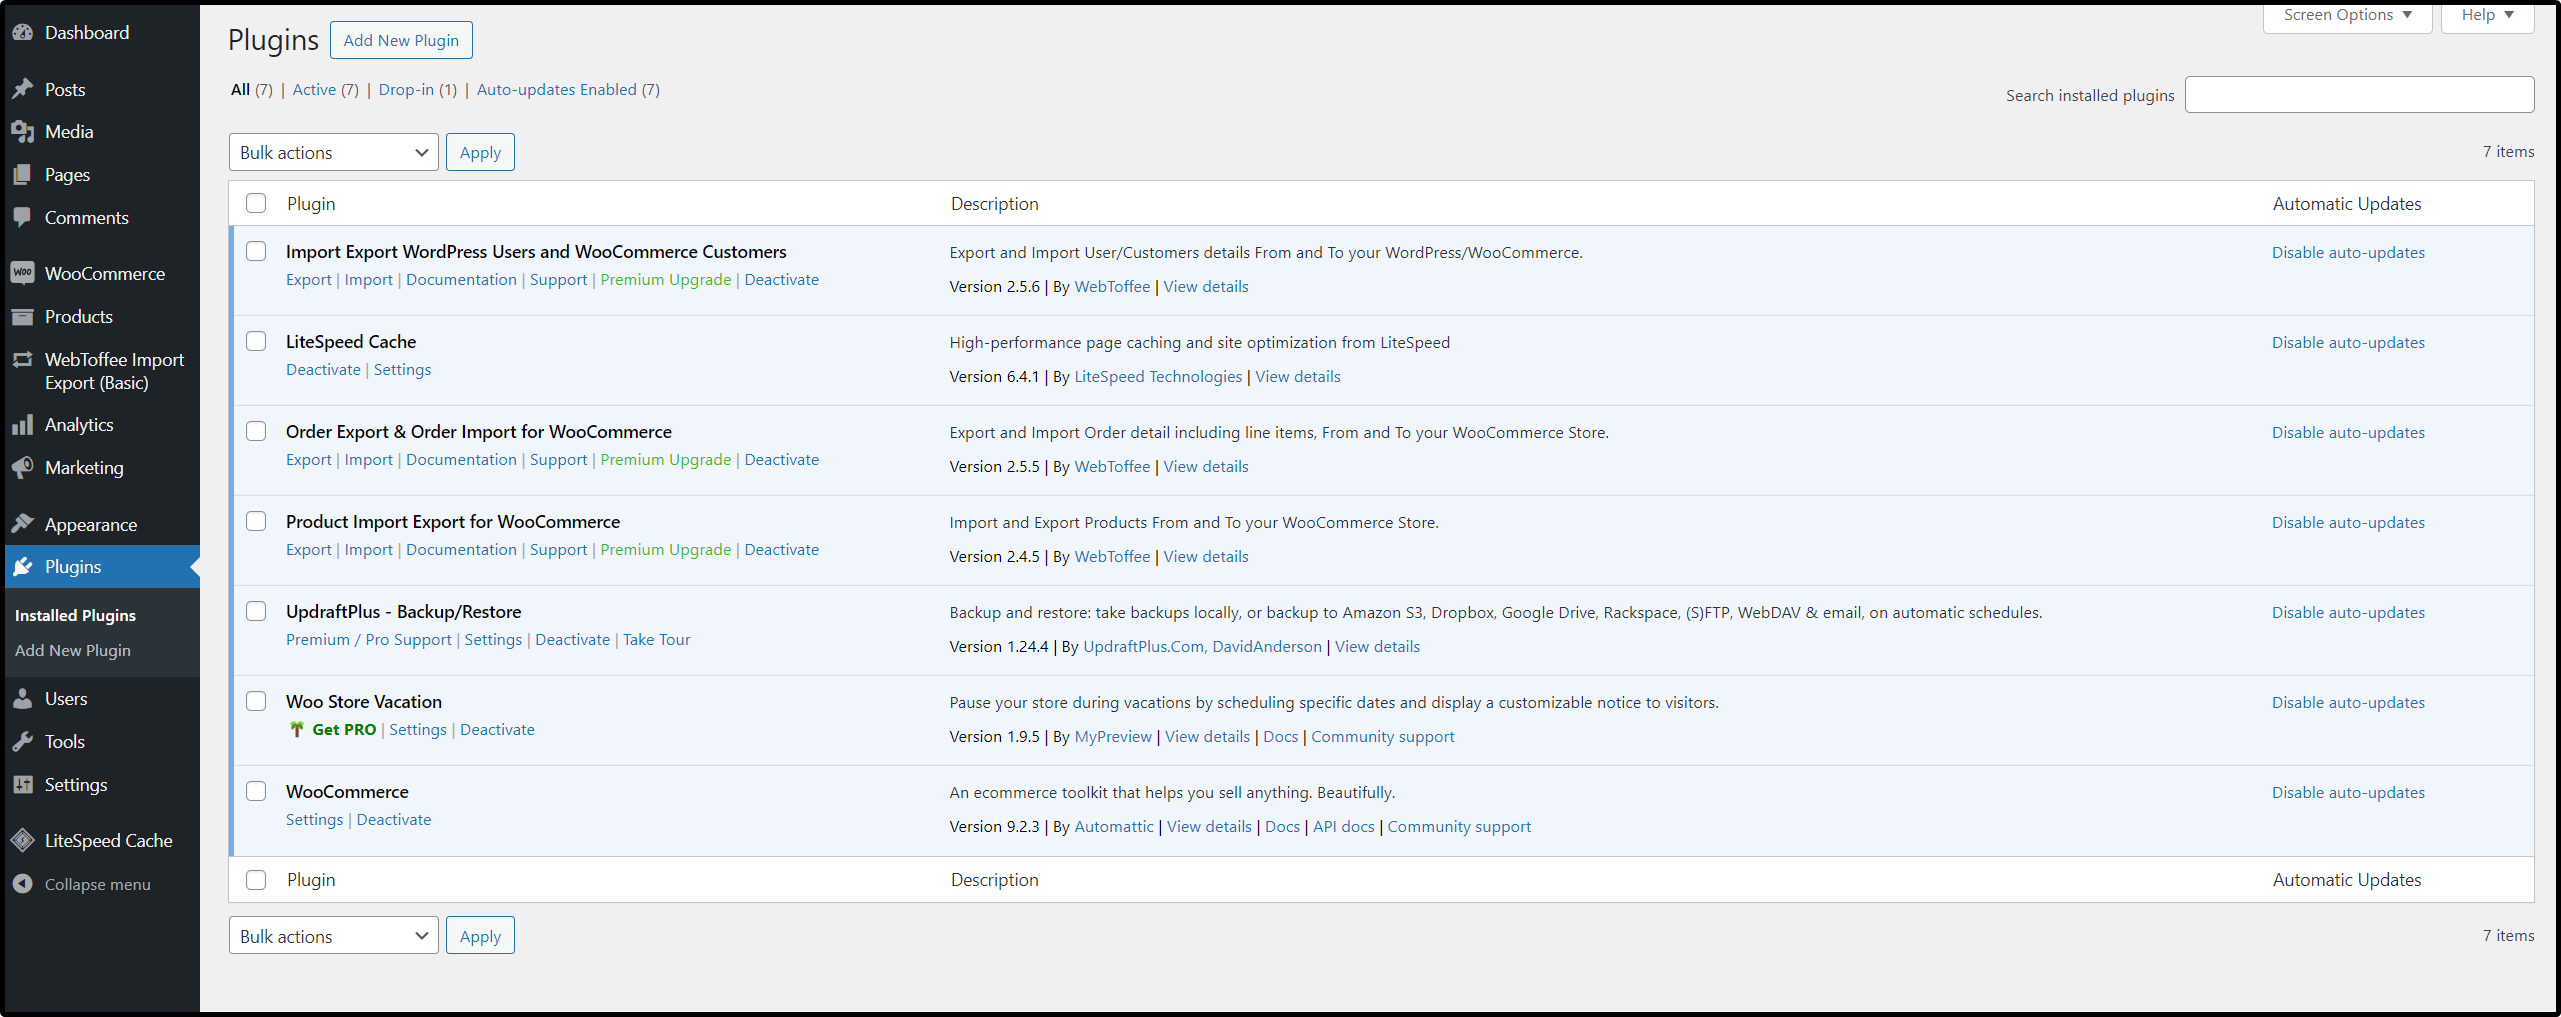Click the LiteSpeed Cache diamond icon

click(x=22, y=841)
